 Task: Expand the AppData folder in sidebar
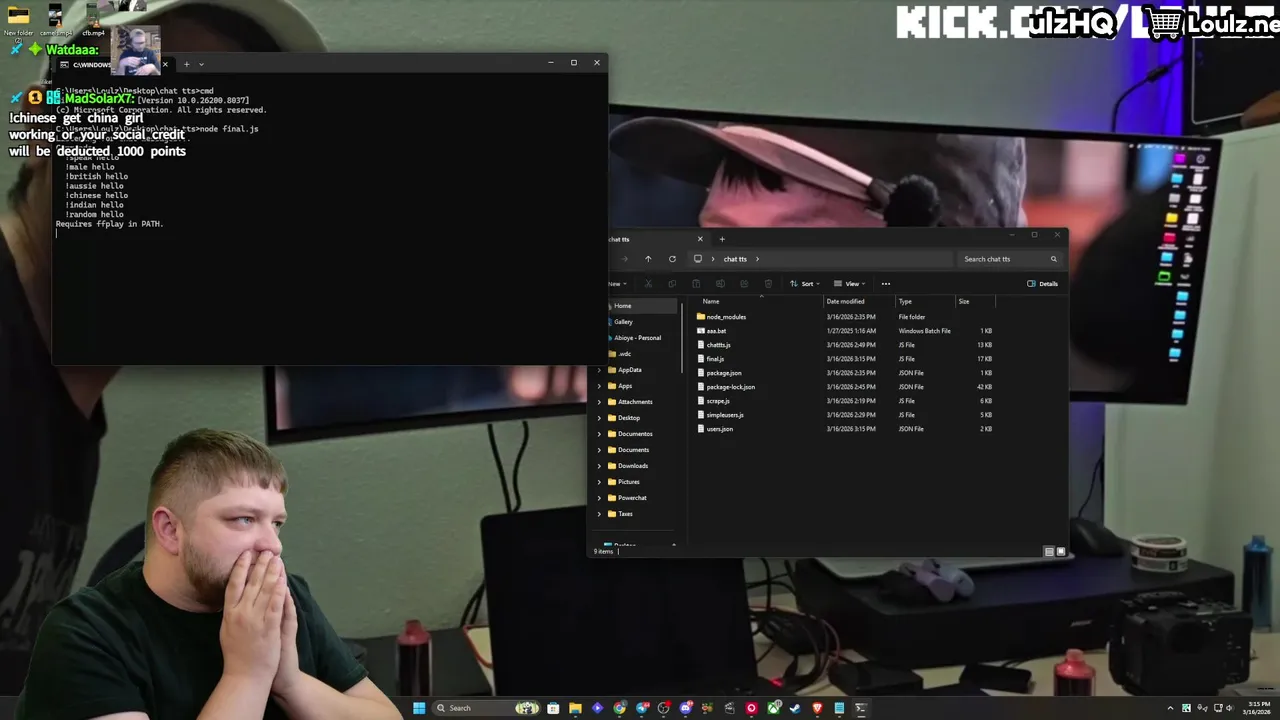tap(599, 370)
